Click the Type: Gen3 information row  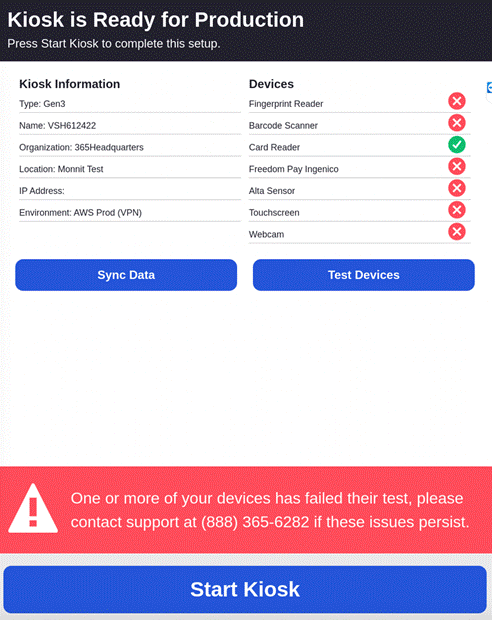click(130, 104)
